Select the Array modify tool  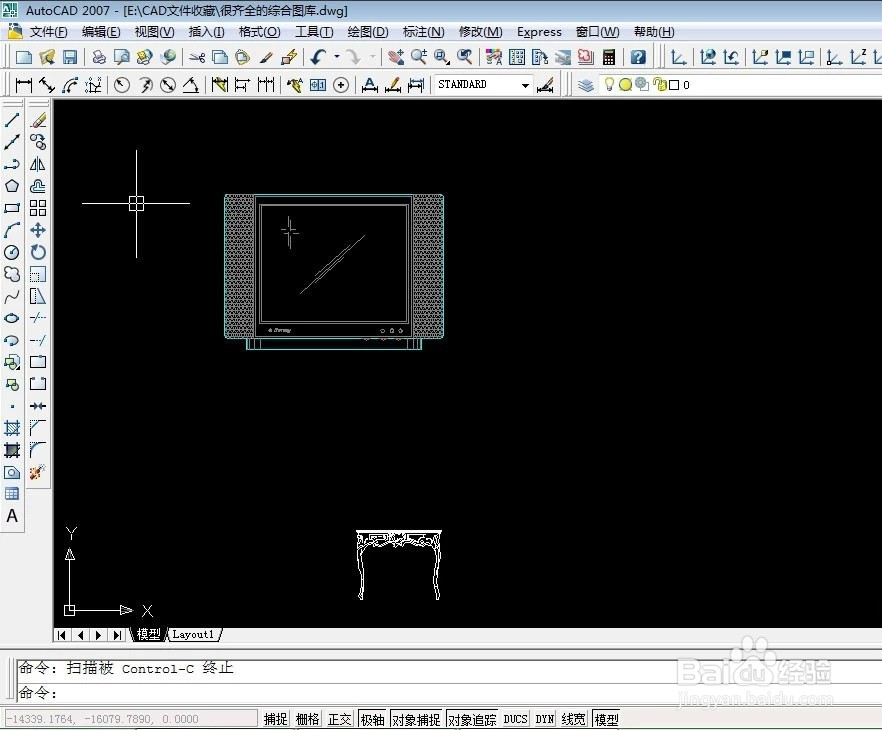point(38,208)
